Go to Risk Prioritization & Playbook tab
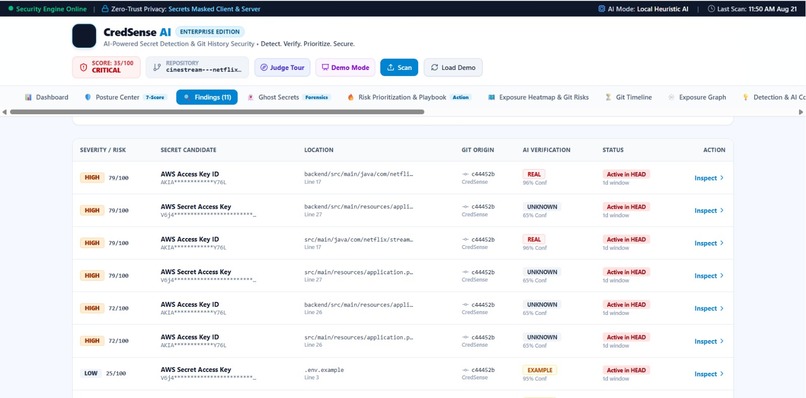Screen dimensions: 806x398 point(409,97)
